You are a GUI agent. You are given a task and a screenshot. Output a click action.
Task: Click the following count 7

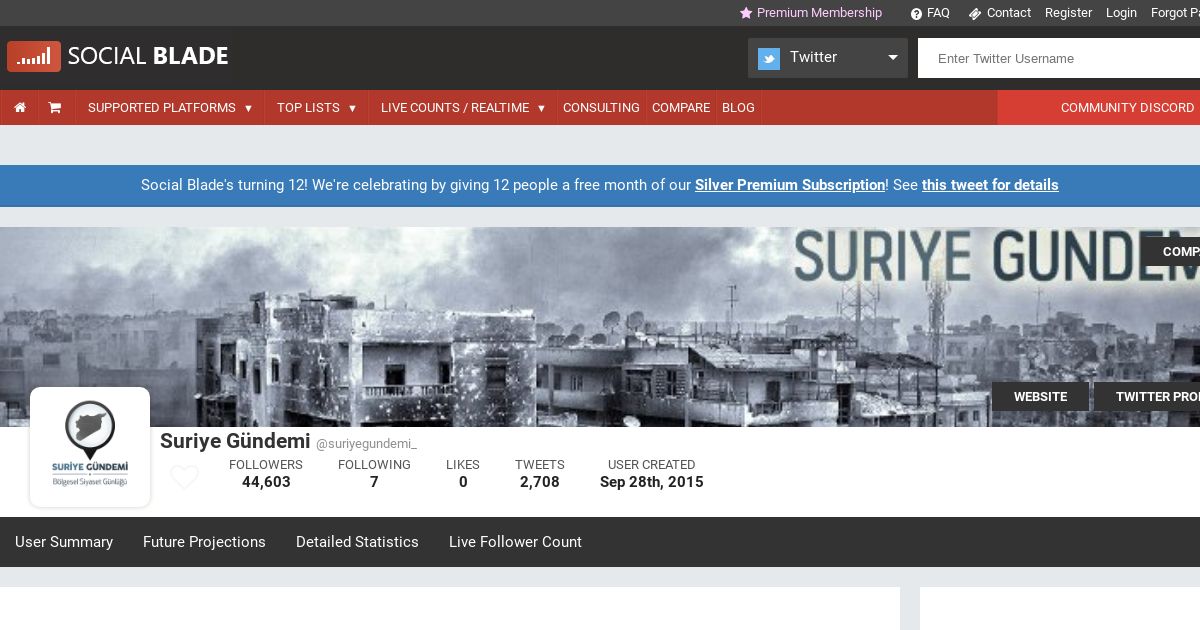pyautogui.click(x=374, y=482)
